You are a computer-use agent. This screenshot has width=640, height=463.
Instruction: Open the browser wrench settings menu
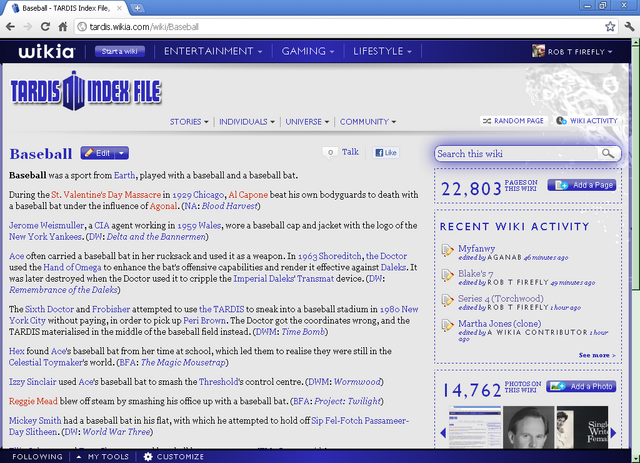point(629,27)
